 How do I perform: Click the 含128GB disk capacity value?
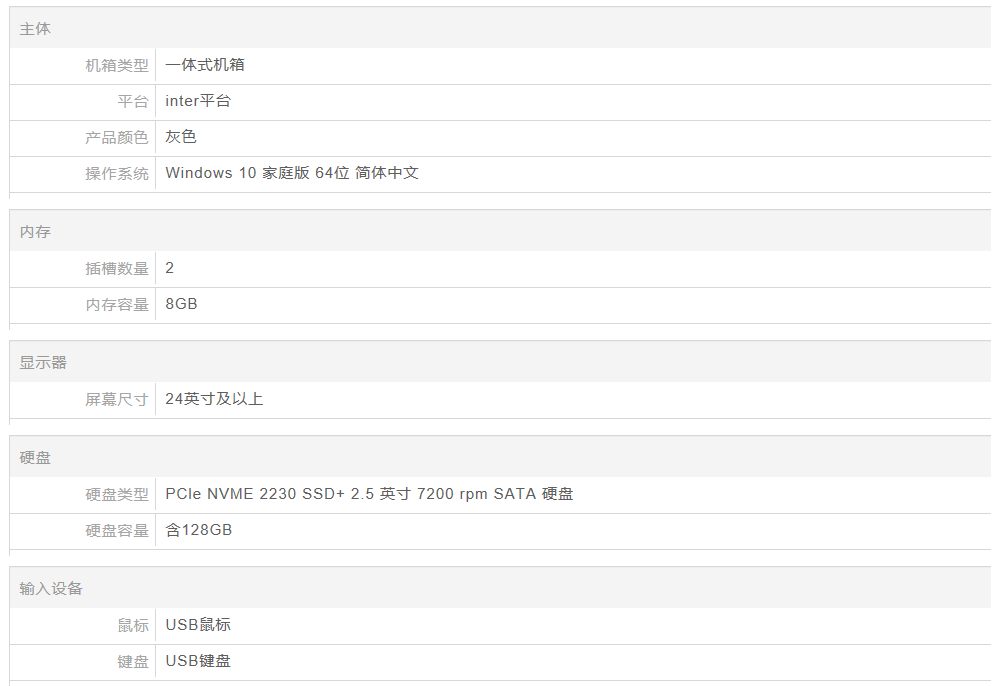(x=198, y=530)
